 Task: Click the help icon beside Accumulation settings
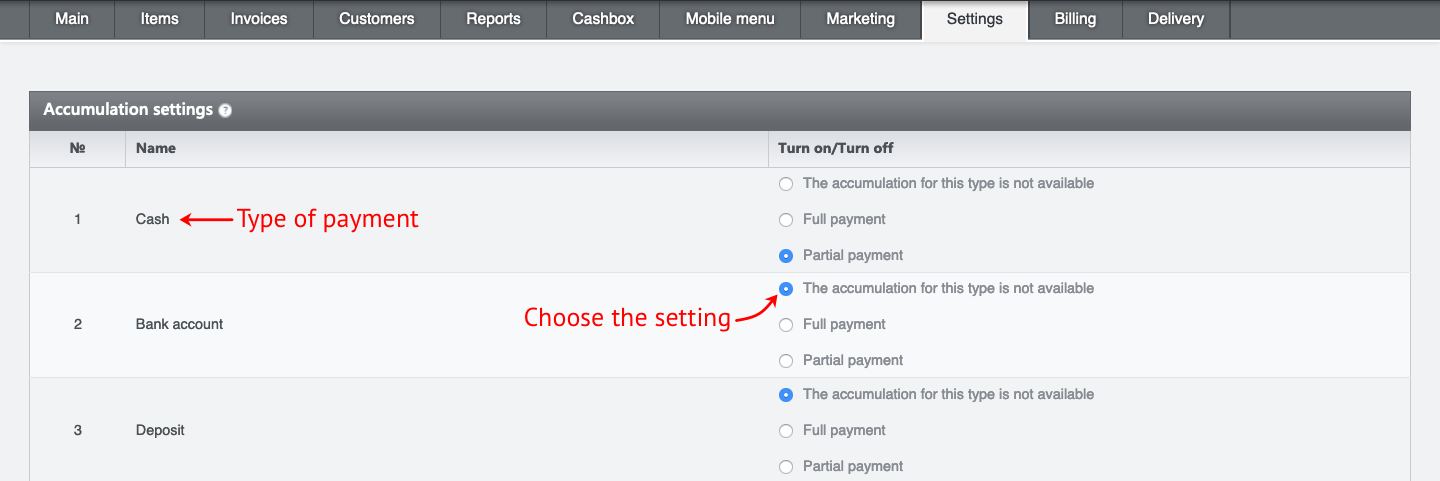click(225, 111)
